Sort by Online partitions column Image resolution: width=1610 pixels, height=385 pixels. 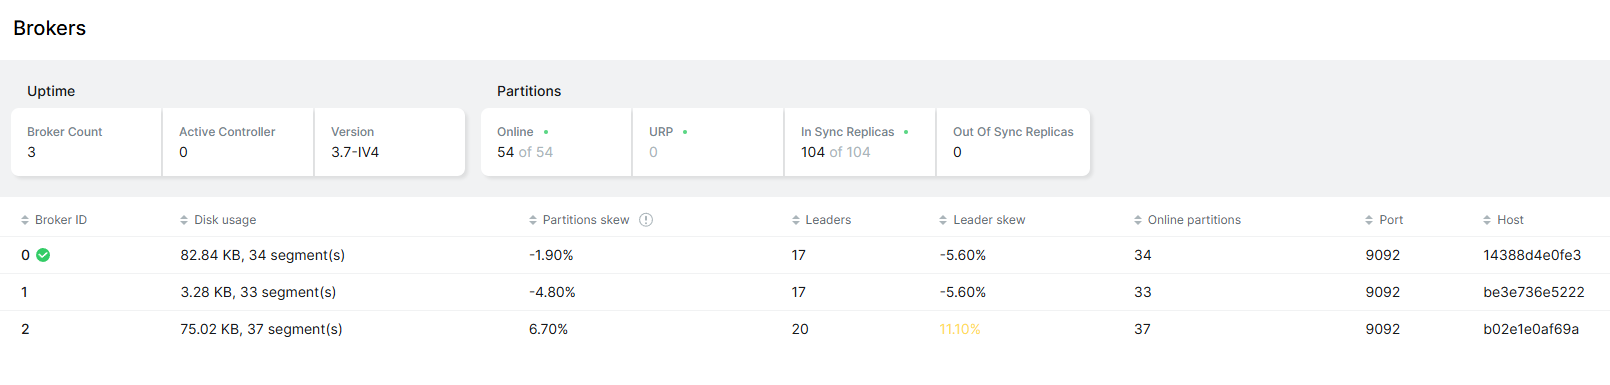(1187, 220)
